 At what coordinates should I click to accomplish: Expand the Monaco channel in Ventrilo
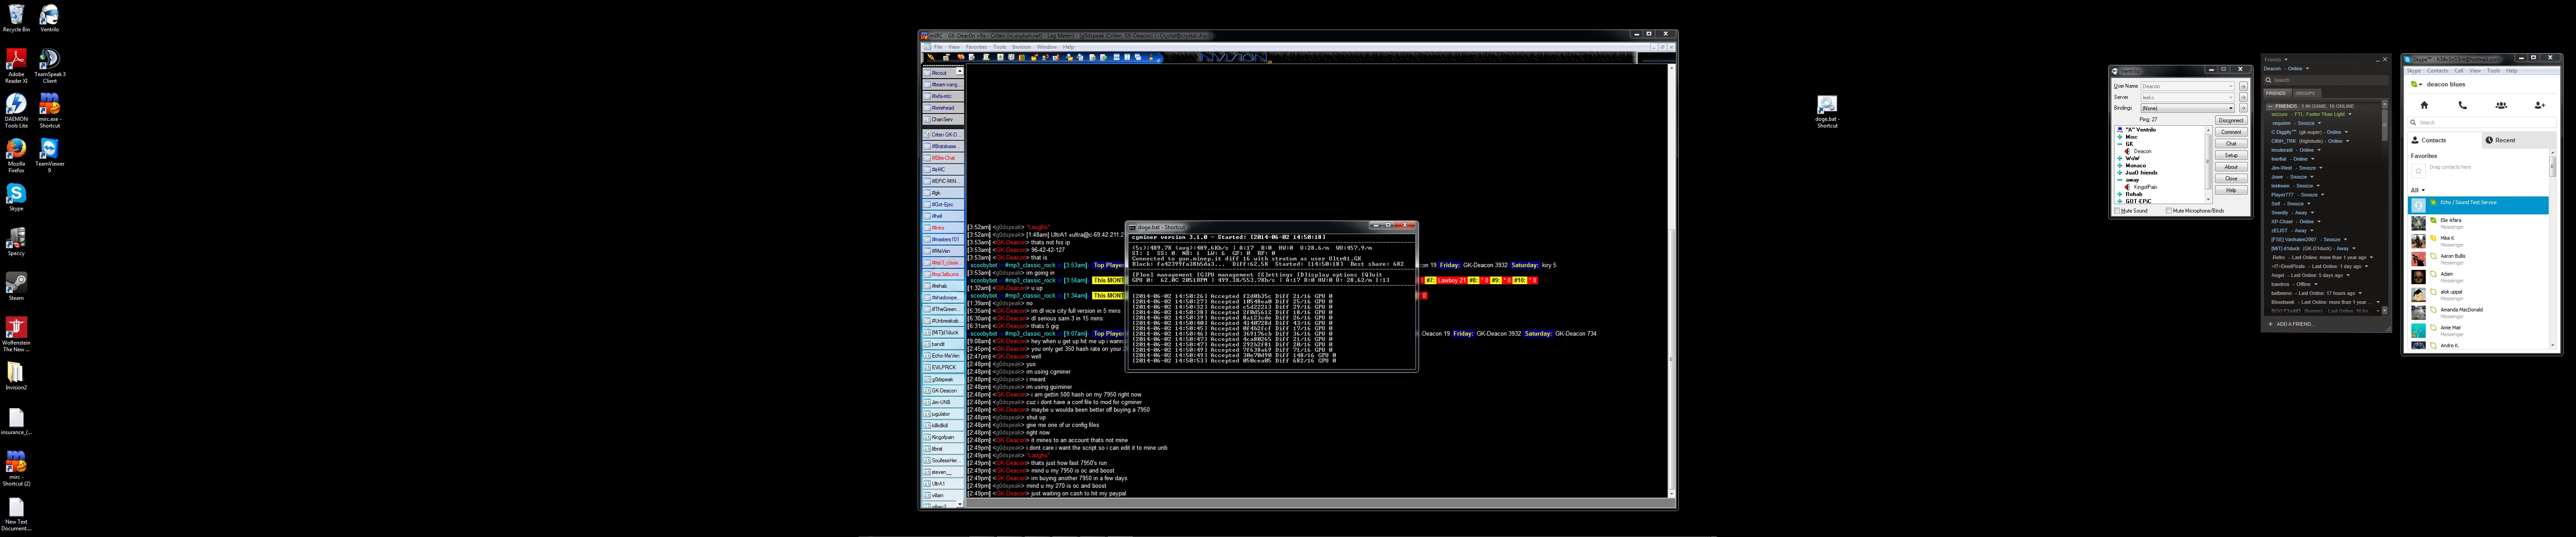[x=2120, y=165]
